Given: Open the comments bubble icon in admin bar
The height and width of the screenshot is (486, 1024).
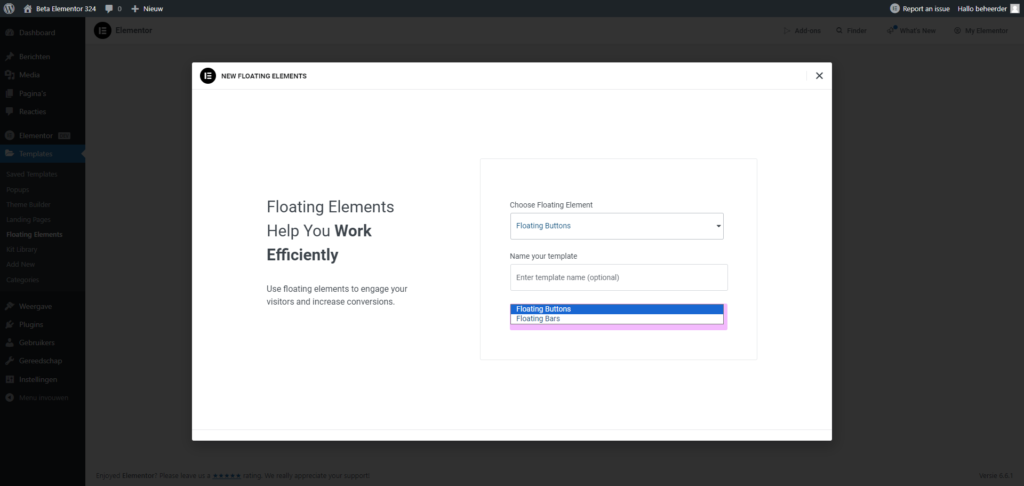Looking at the screenshot, I should point(109,8).
